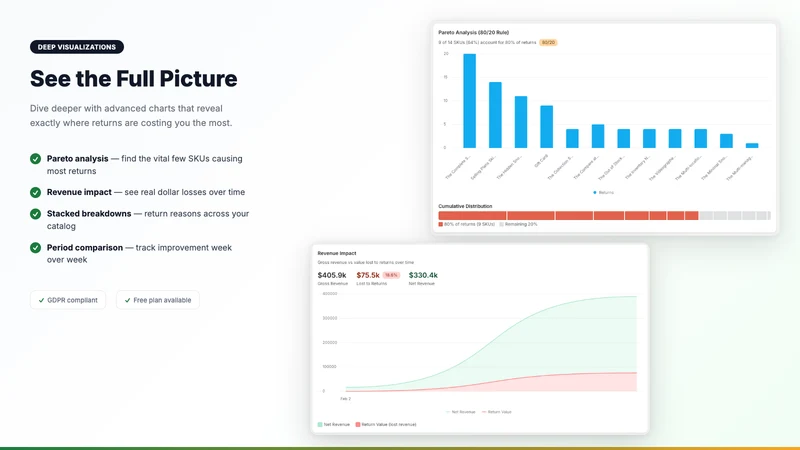800x450 pixels.
Task: Click the orange 80/20 badge in Pareto chart
Action: [x=548, y=42]
